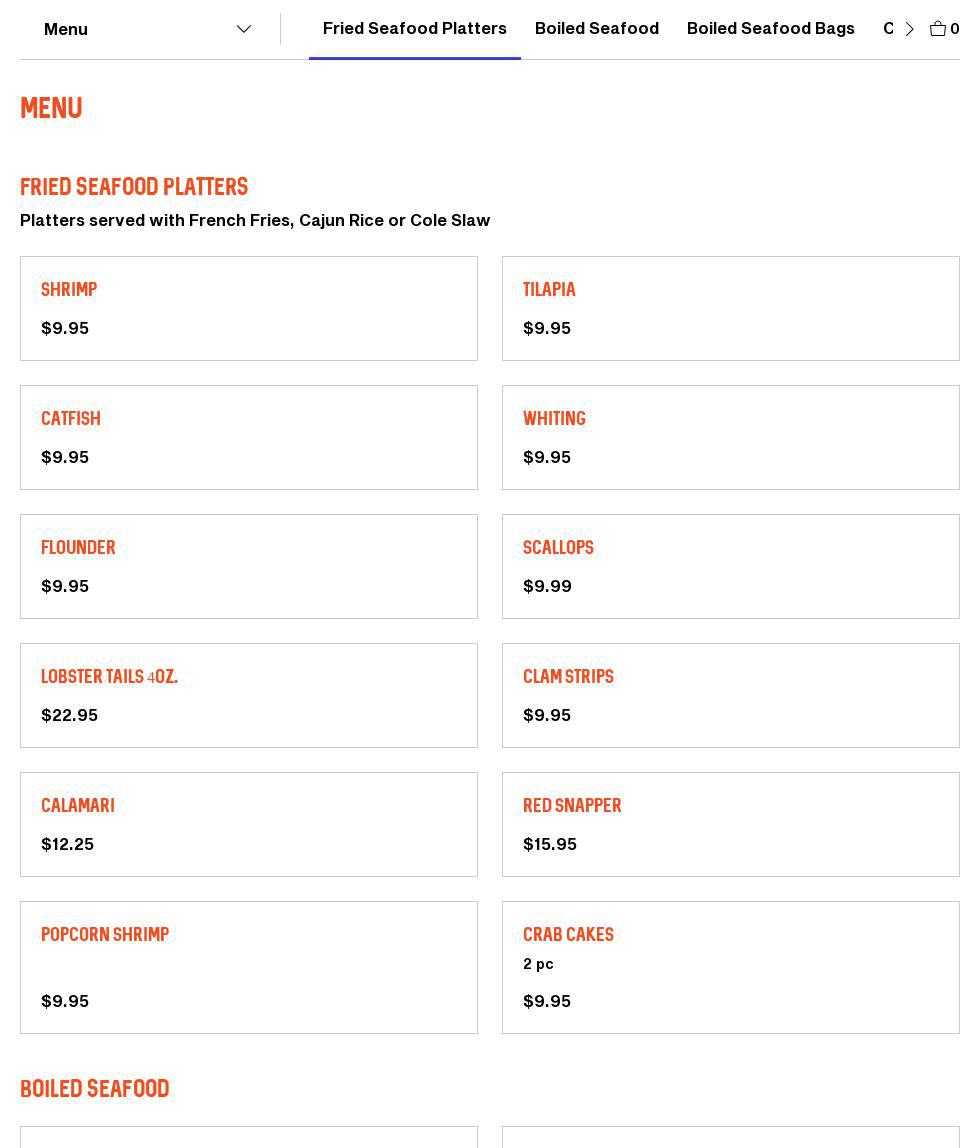Open the Tilapia platter item
The height and width of the screenshot is (1148, 965).
click(730, 308)
